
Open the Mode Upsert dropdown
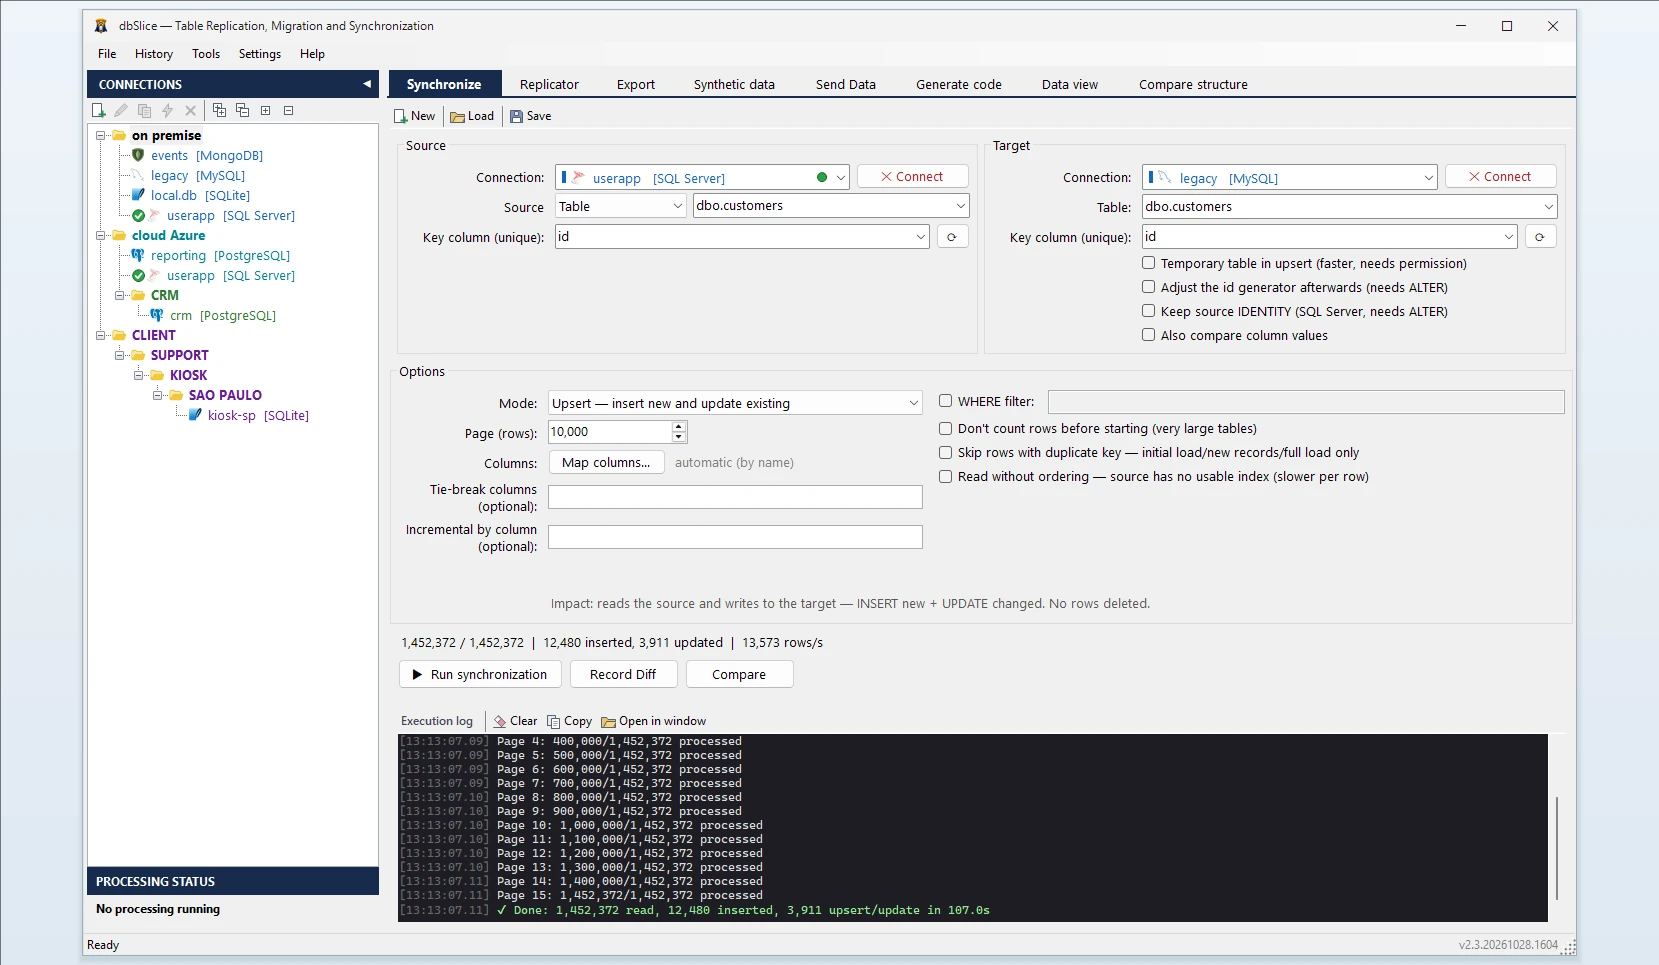click(735, 403)
